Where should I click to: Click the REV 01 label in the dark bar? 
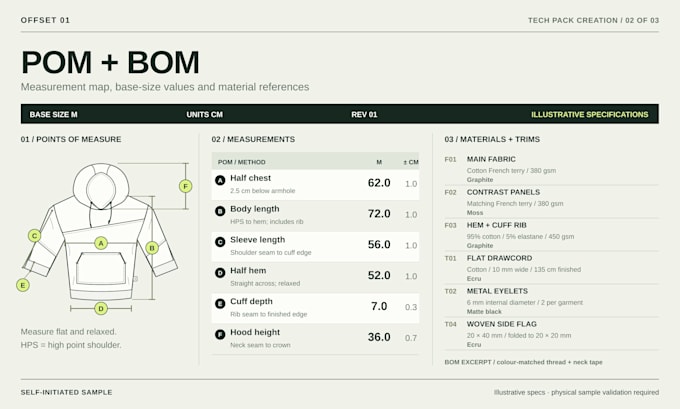[x=364, y=115]
